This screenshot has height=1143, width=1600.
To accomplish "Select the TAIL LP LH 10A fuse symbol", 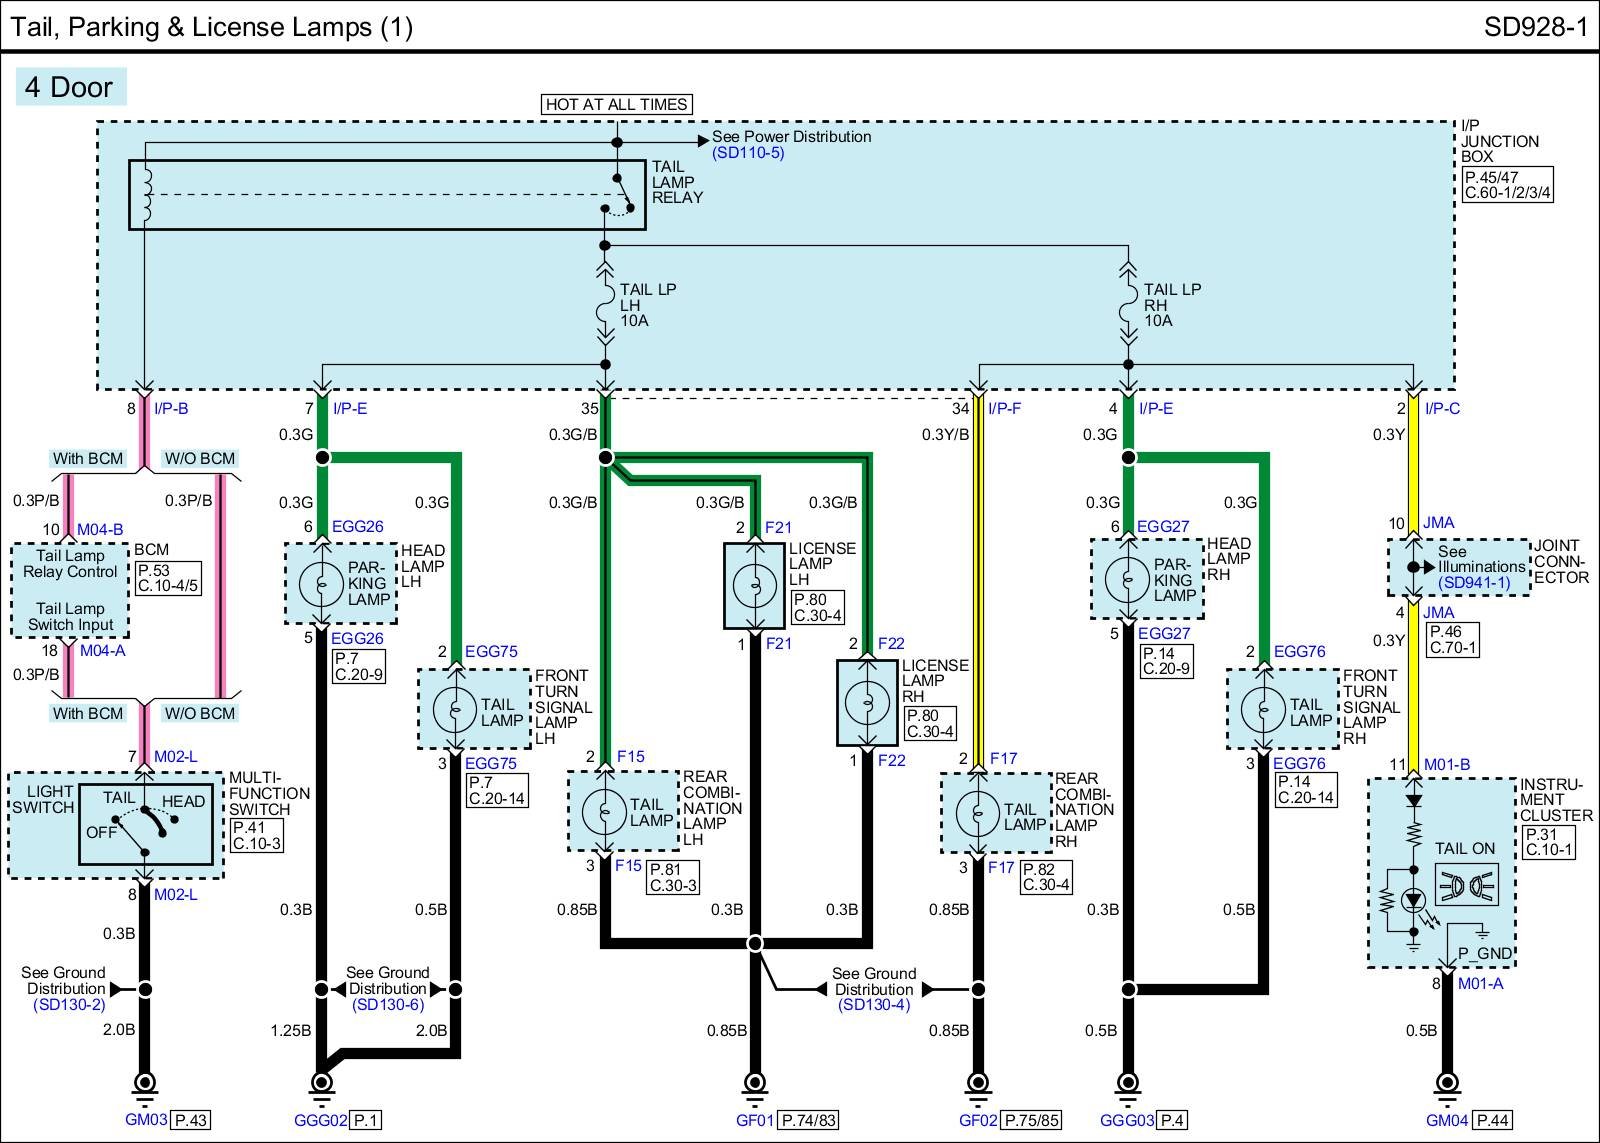I will click(604, 304).
